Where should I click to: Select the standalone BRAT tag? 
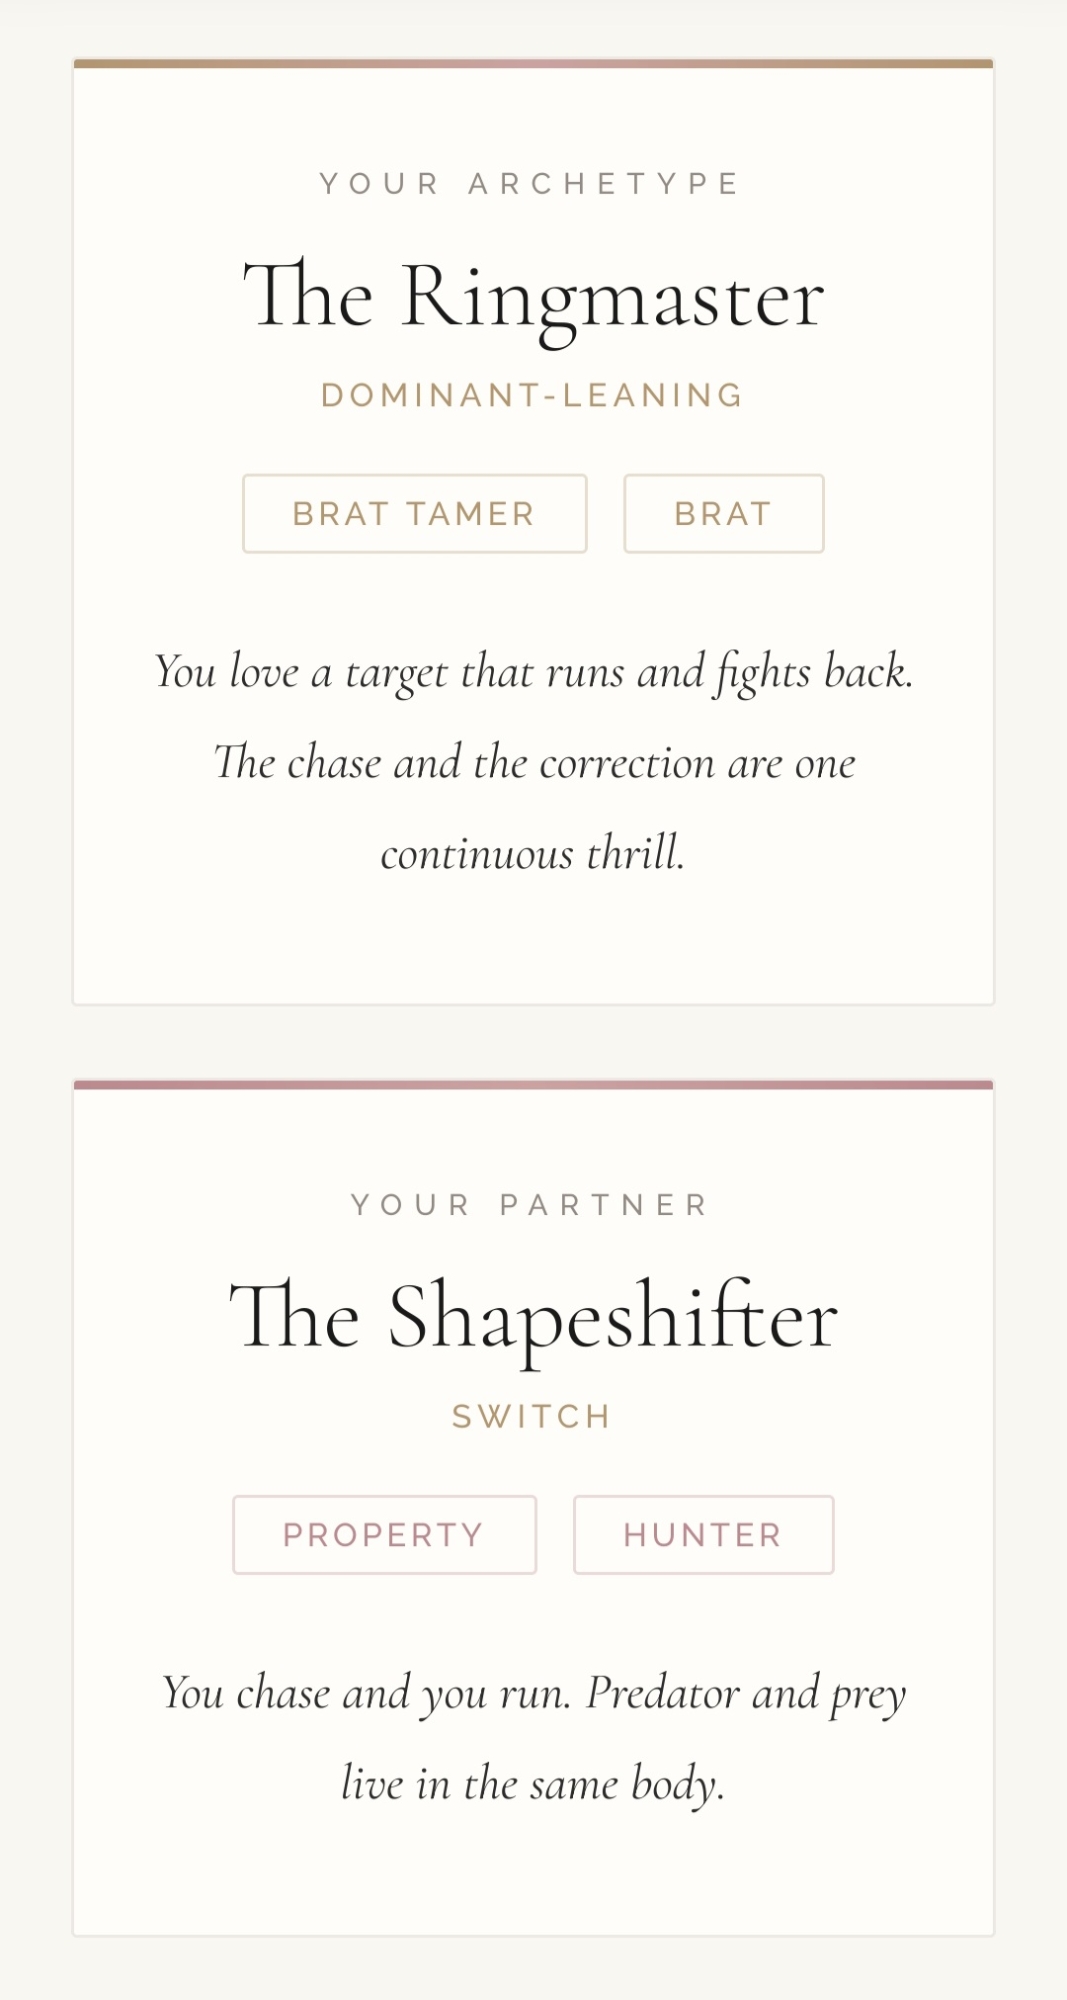click(723, 514)
